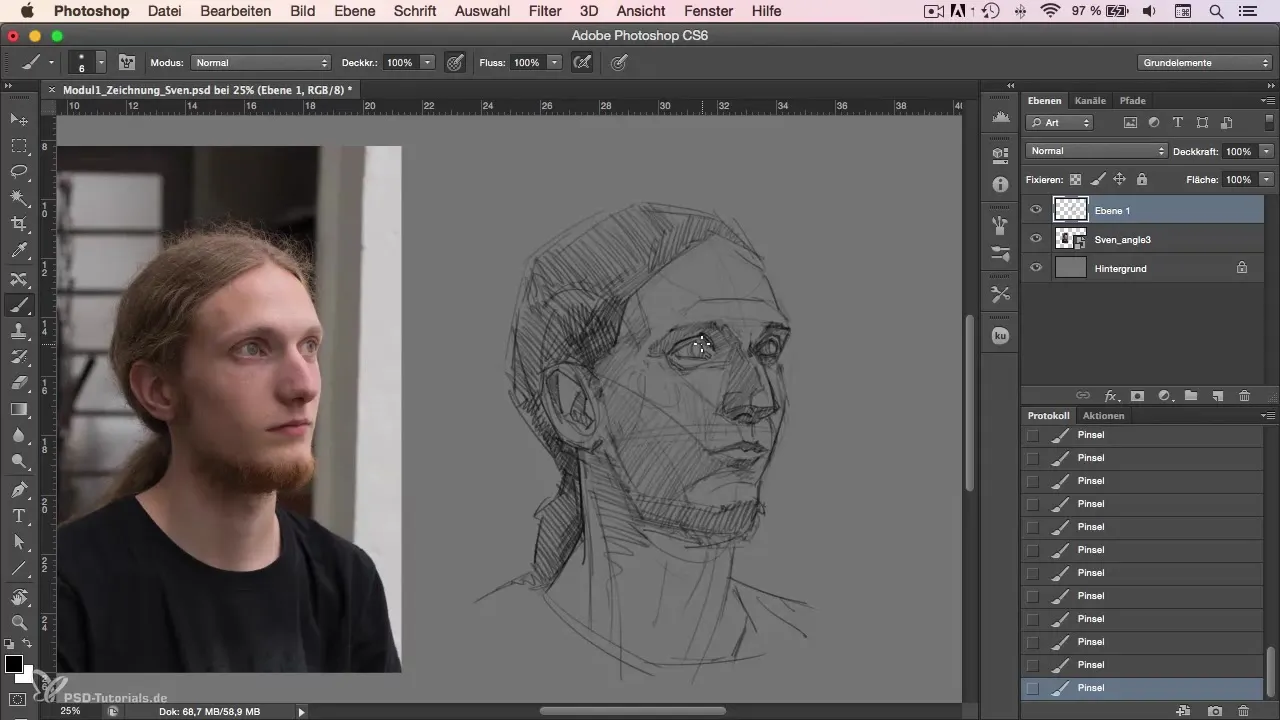The width and height of the screenshot is (1280, 720).
Task: Select the Crop tool
Action: coord(19,224)
